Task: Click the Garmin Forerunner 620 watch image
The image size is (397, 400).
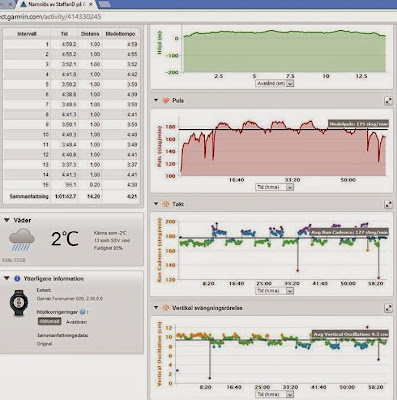Action: click(19, 303)
